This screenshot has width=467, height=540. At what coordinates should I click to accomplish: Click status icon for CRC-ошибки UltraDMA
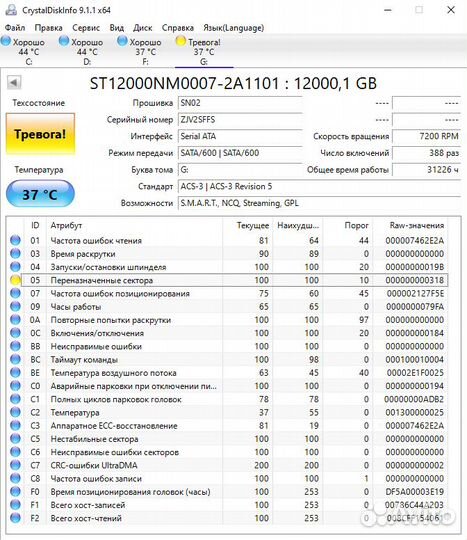15,465
